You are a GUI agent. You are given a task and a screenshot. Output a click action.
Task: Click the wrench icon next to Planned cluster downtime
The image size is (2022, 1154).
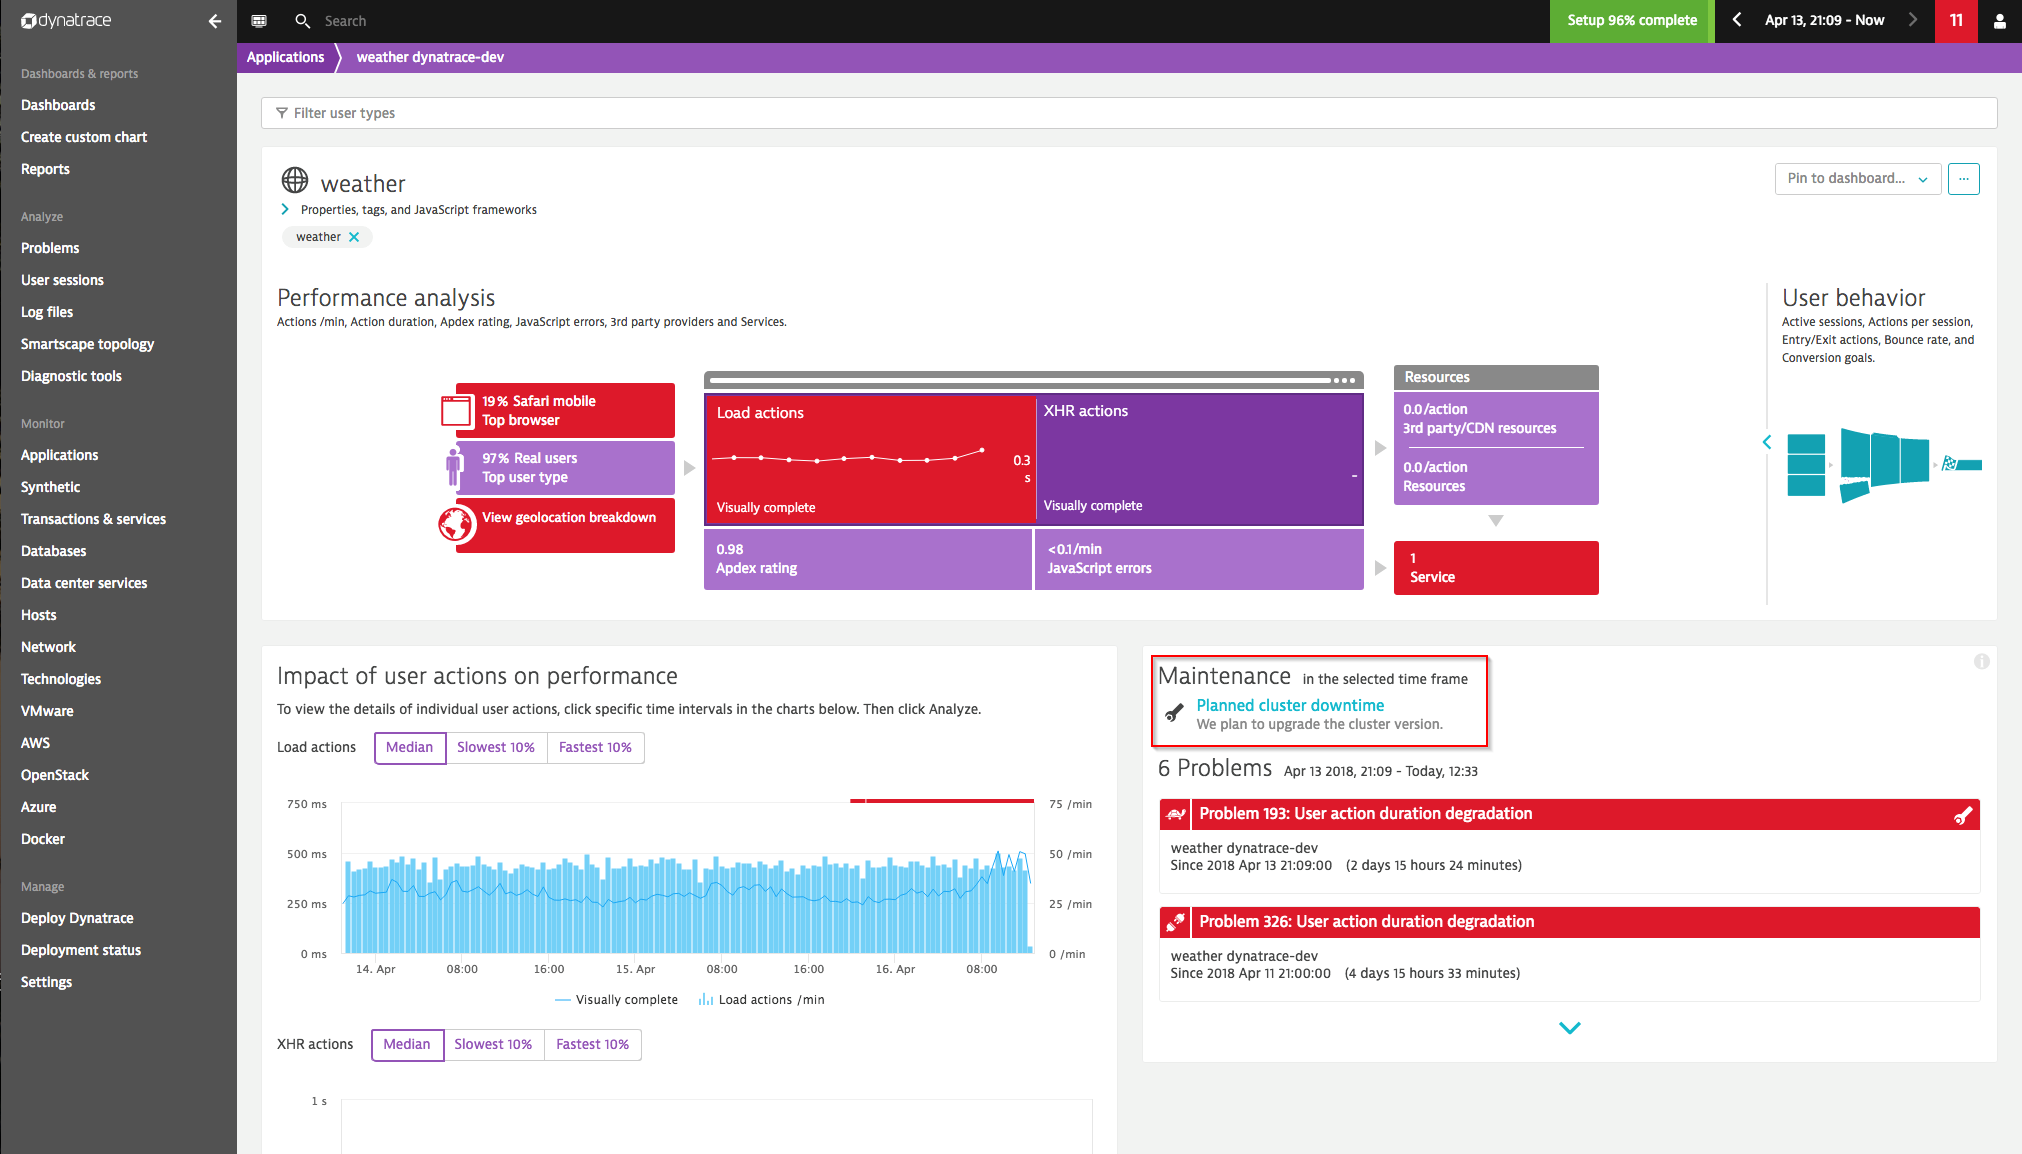[1175, 713]
